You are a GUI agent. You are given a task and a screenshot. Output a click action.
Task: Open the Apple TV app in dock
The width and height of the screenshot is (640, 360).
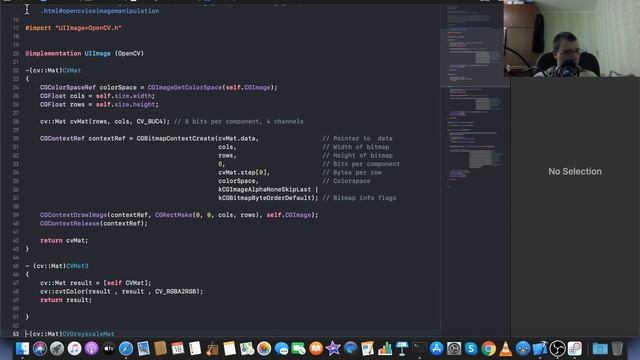point(109,349)
